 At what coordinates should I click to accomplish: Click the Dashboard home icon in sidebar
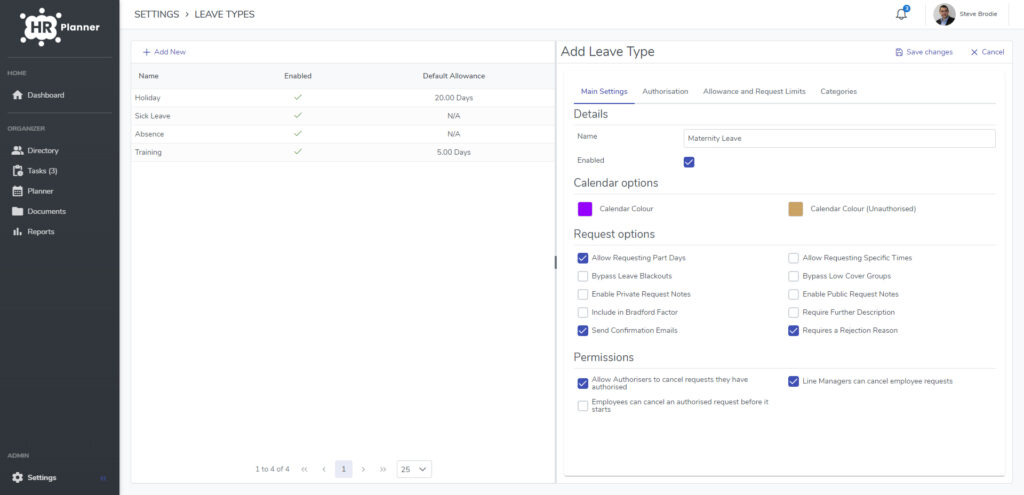(x=18, y=95)
